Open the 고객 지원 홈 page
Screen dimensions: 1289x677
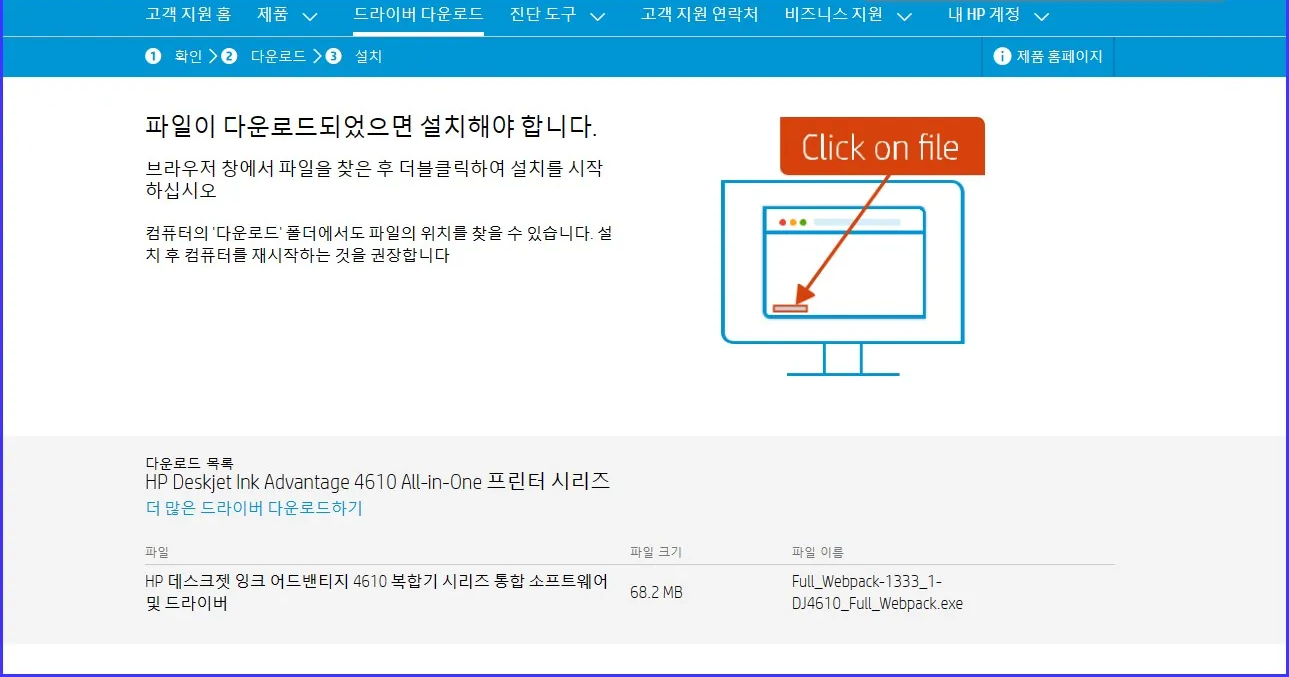point(188,14)
